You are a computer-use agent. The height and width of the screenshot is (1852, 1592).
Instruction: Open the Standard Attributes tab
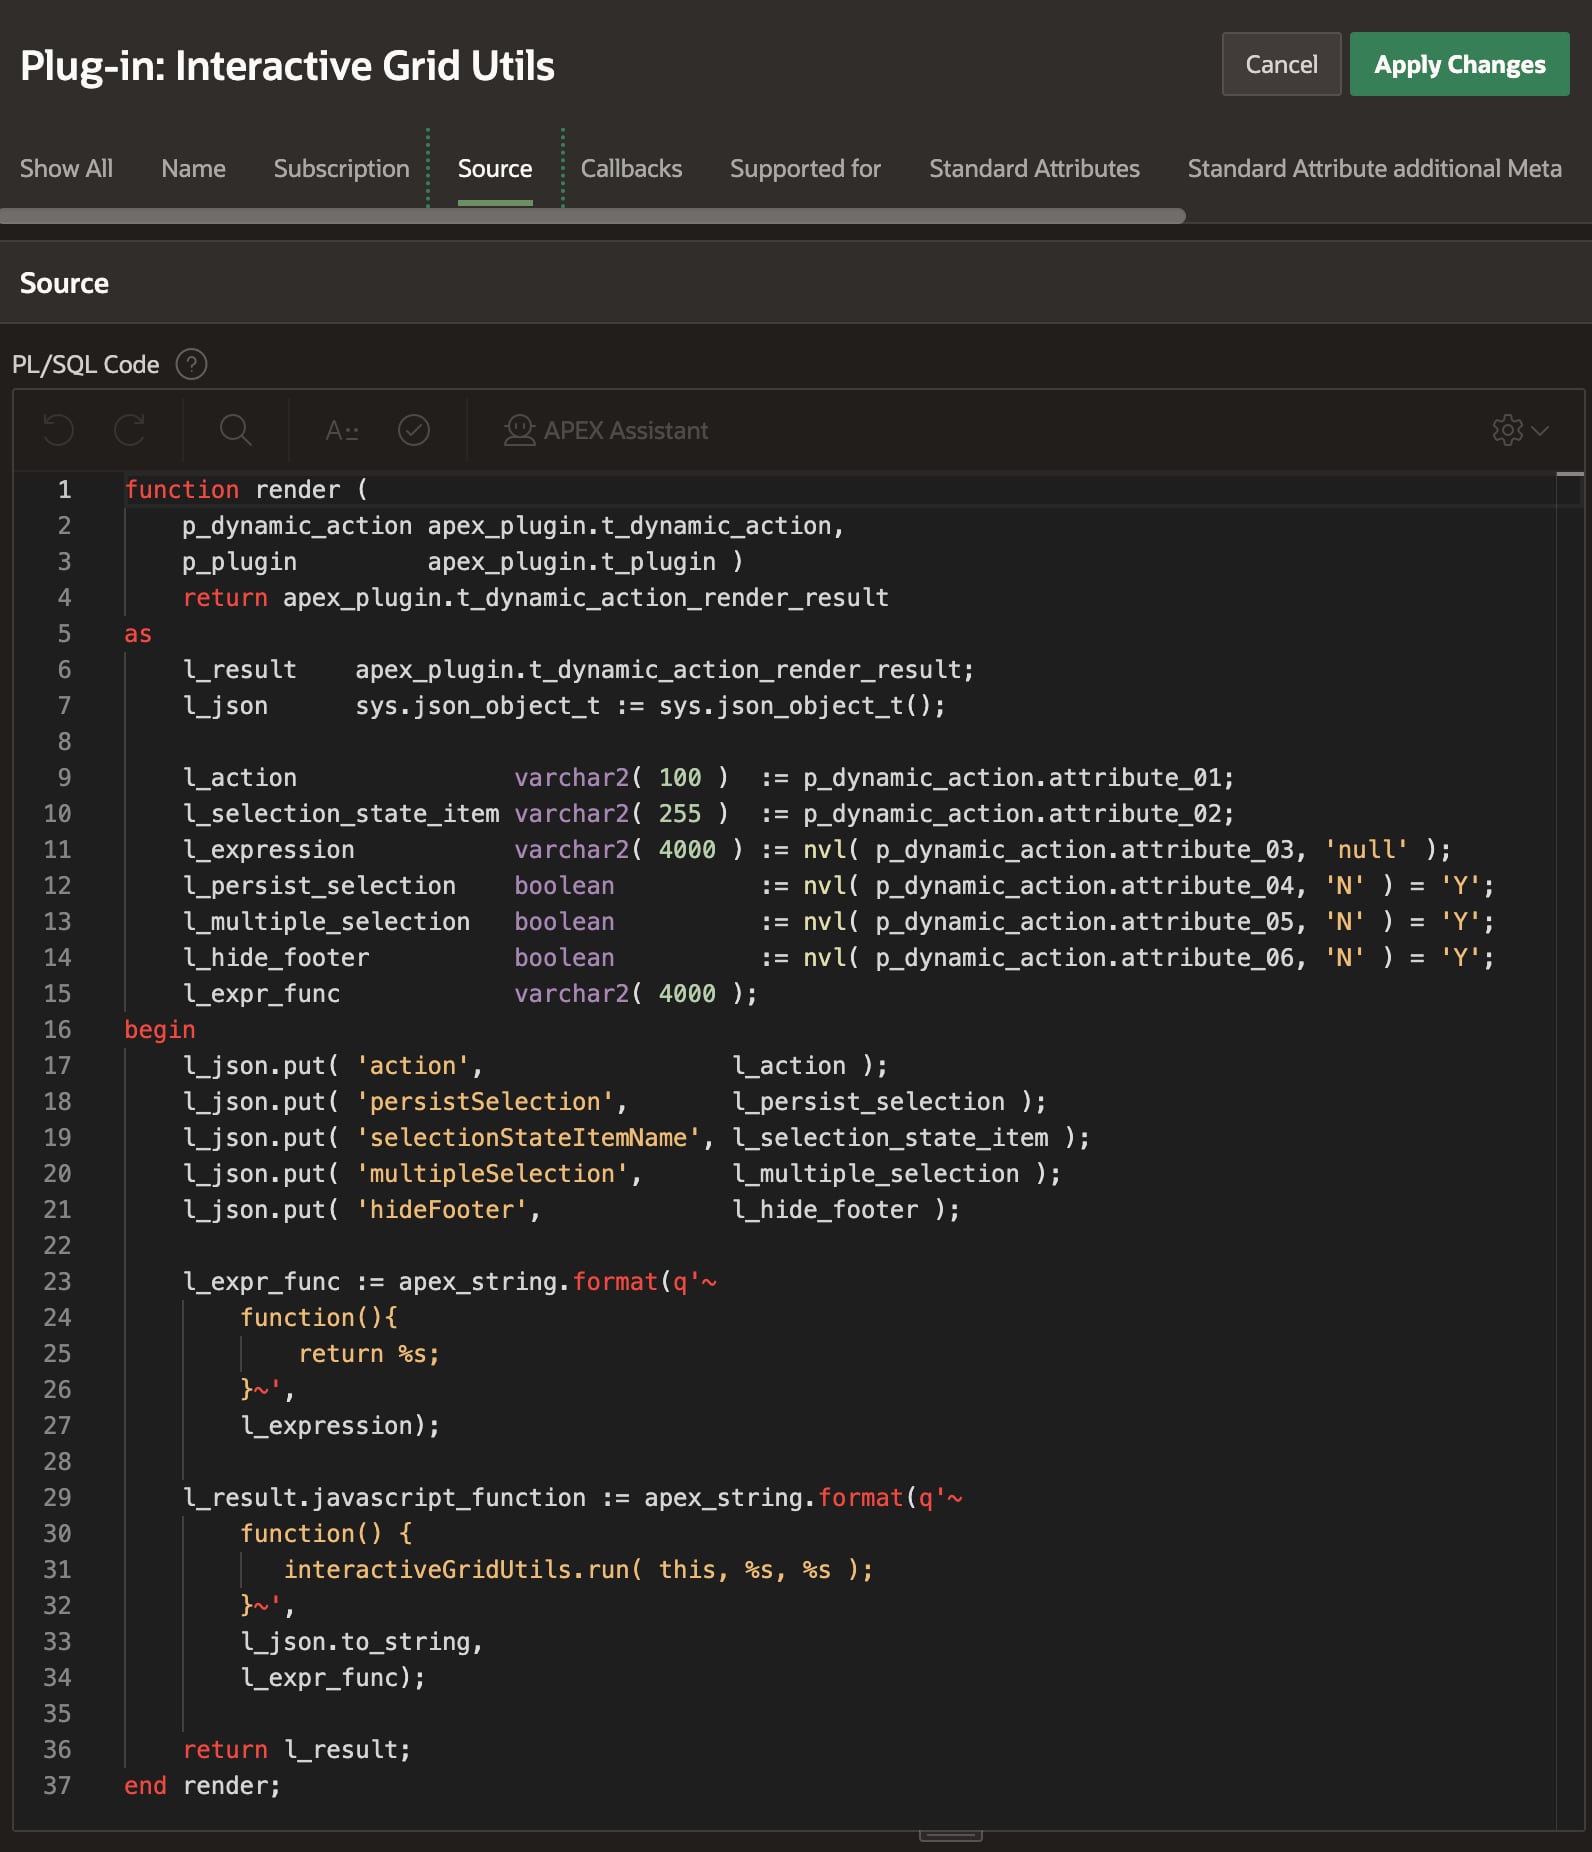pyautogui.click(x=1034, y=168)
